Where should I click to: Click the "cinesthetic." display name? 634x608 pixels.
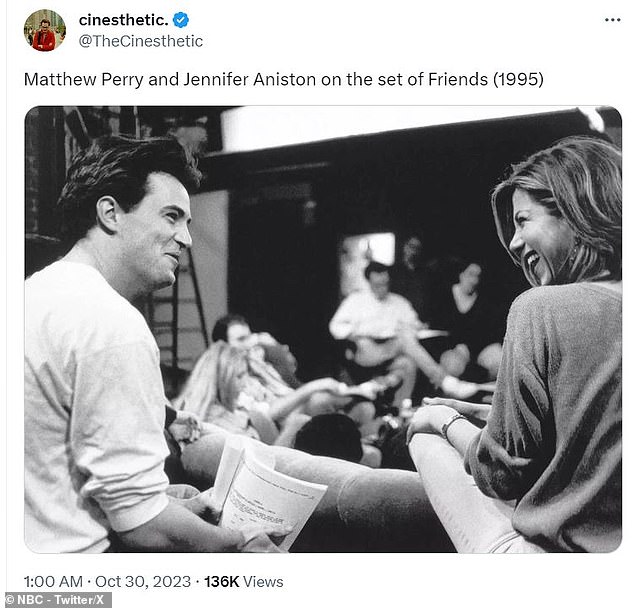point(123,20)
